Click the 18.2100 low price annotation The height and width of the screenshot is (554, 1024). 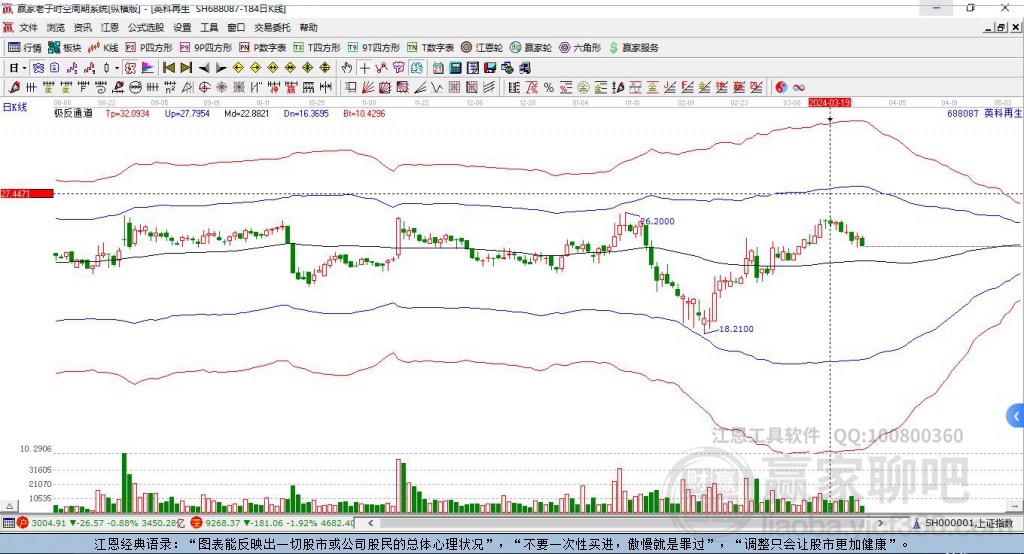click(x=736, y=329)
